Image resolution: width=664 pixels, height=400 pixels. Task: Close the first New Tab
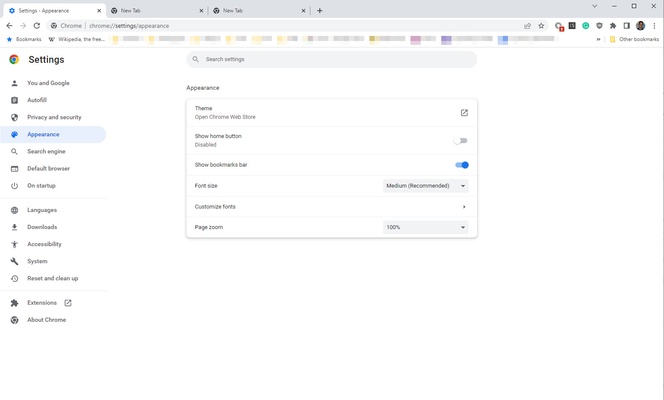click(x=201, y=11)
